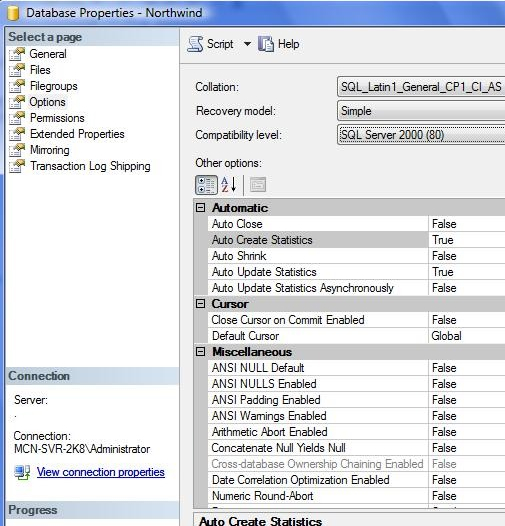The height and width of the screenshot is (526, 505).
Task: Click the Filegroups page icon
Action: (17, 86)
